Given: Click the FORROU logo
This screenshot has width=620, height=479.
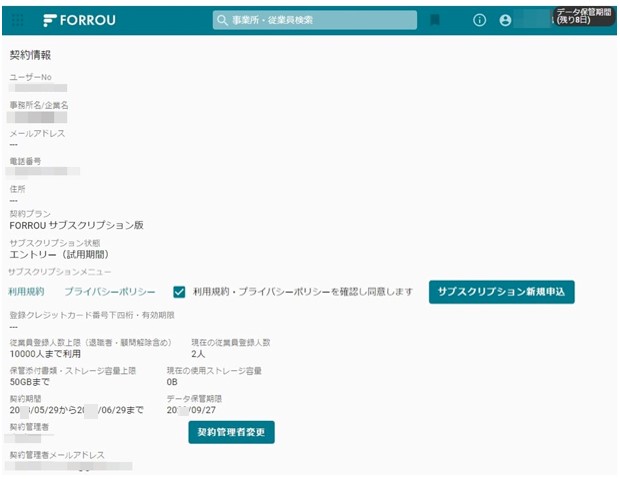Looking at the screenshot, I should click(x=79, y=20).
